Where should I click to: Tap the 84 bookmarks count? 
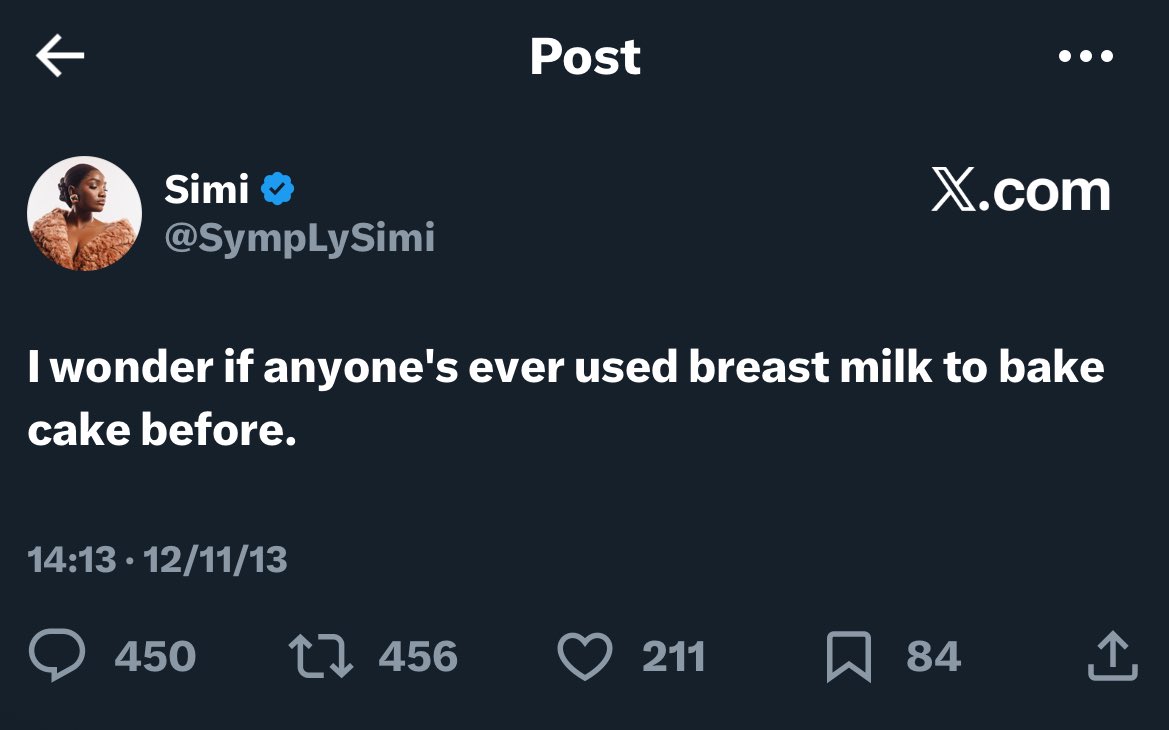tap(933, 657)
